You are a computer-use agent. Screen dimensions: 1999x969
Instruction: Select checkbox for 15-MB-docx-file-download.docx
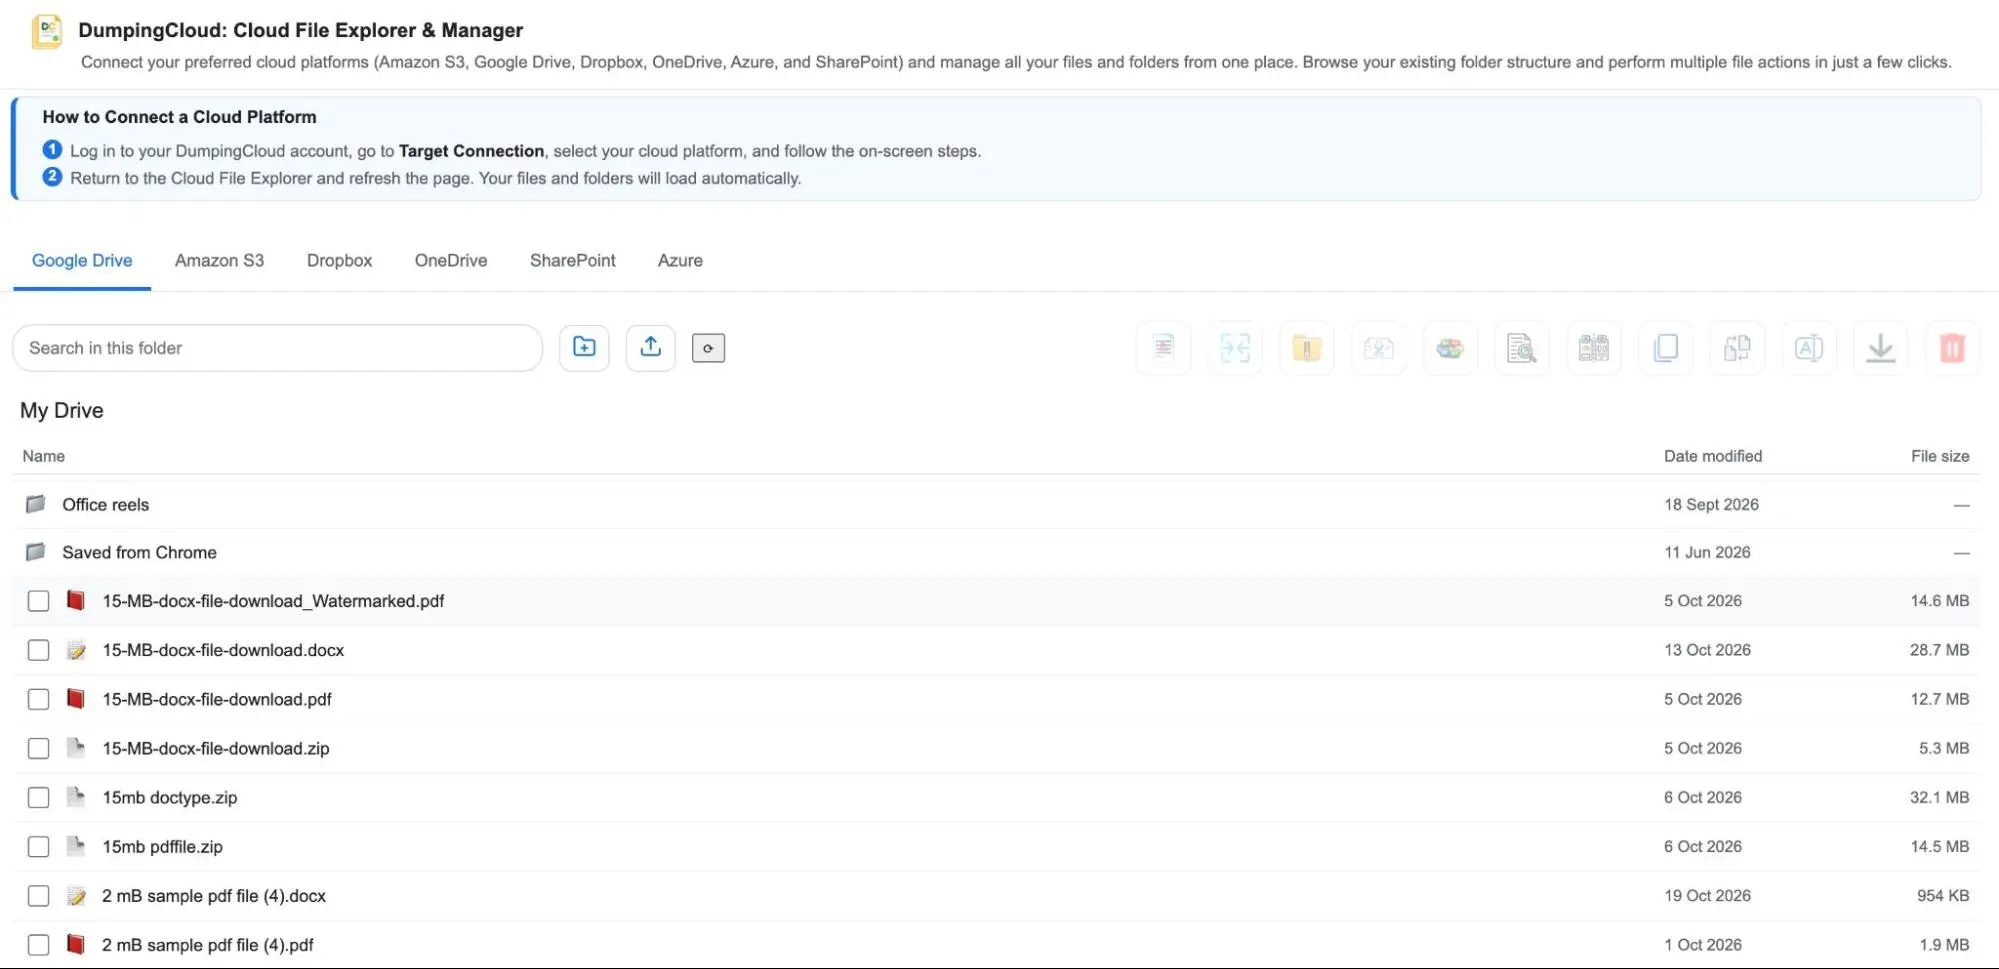pos(38,650)
